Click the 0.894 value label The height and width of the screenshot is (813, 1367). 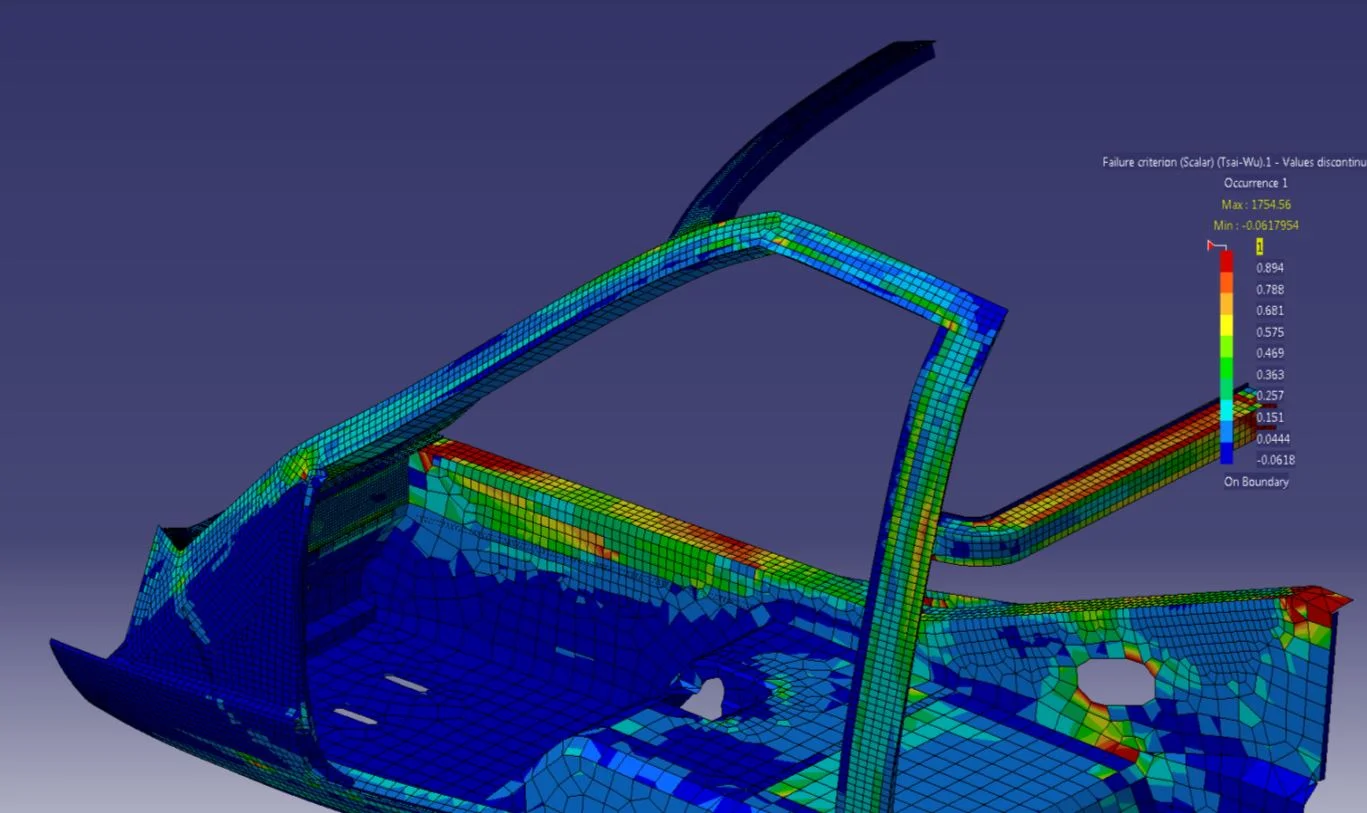point(1269,267)
